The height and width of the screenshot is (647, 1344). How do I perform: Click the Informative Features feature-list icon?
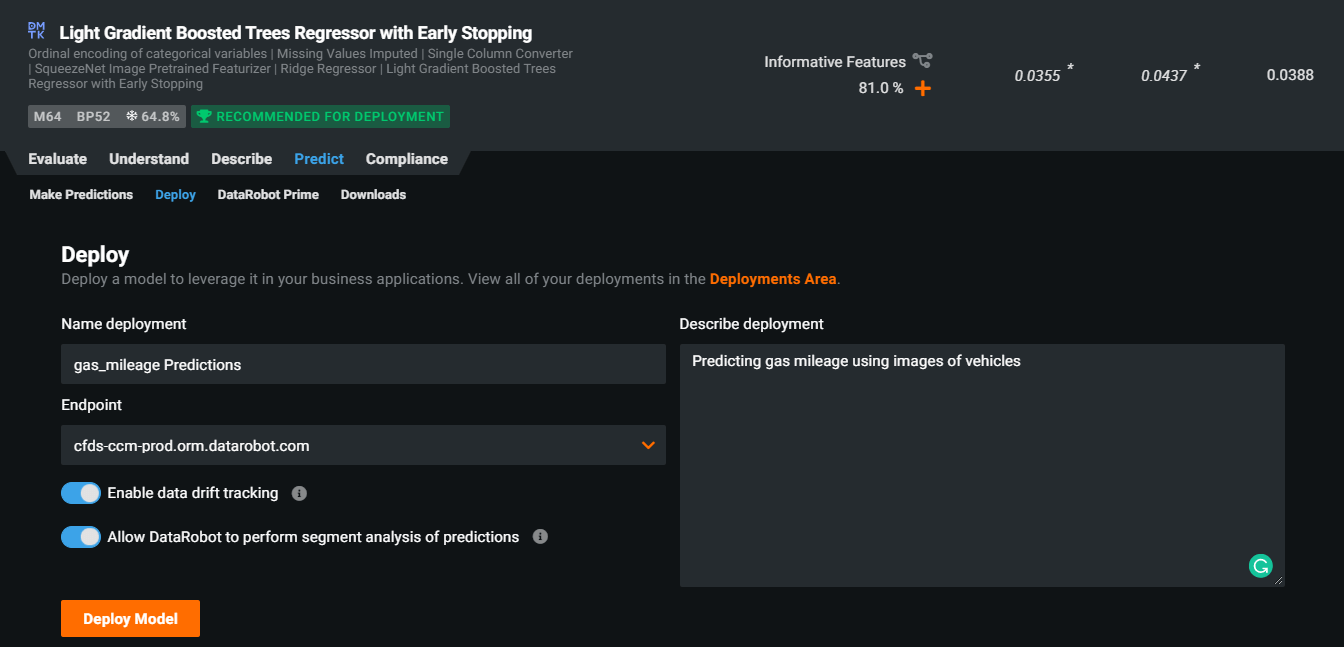(921, 61)
